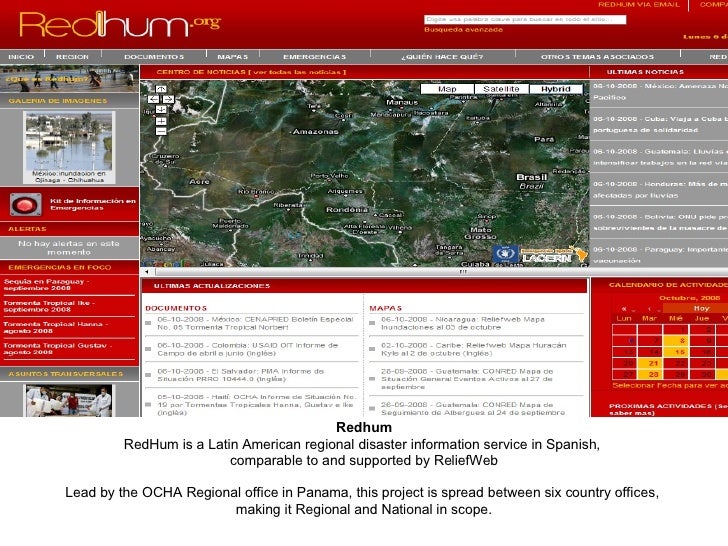Open Caribe Reliefweb Mapa Huracán Kyle
The width and height of the screenshot is (728, 546).
pyautogui.click(x=474, y=349)
